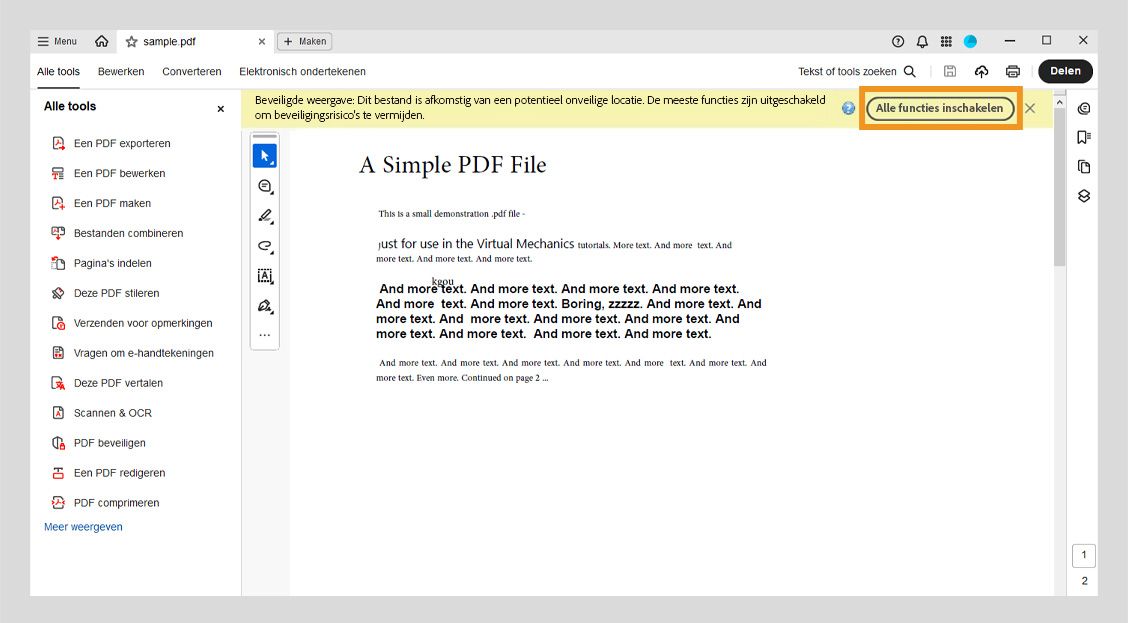The image size is (1128, 623).
Task: Open Scannen & OCR tool
Action: (x=101, y=413)
